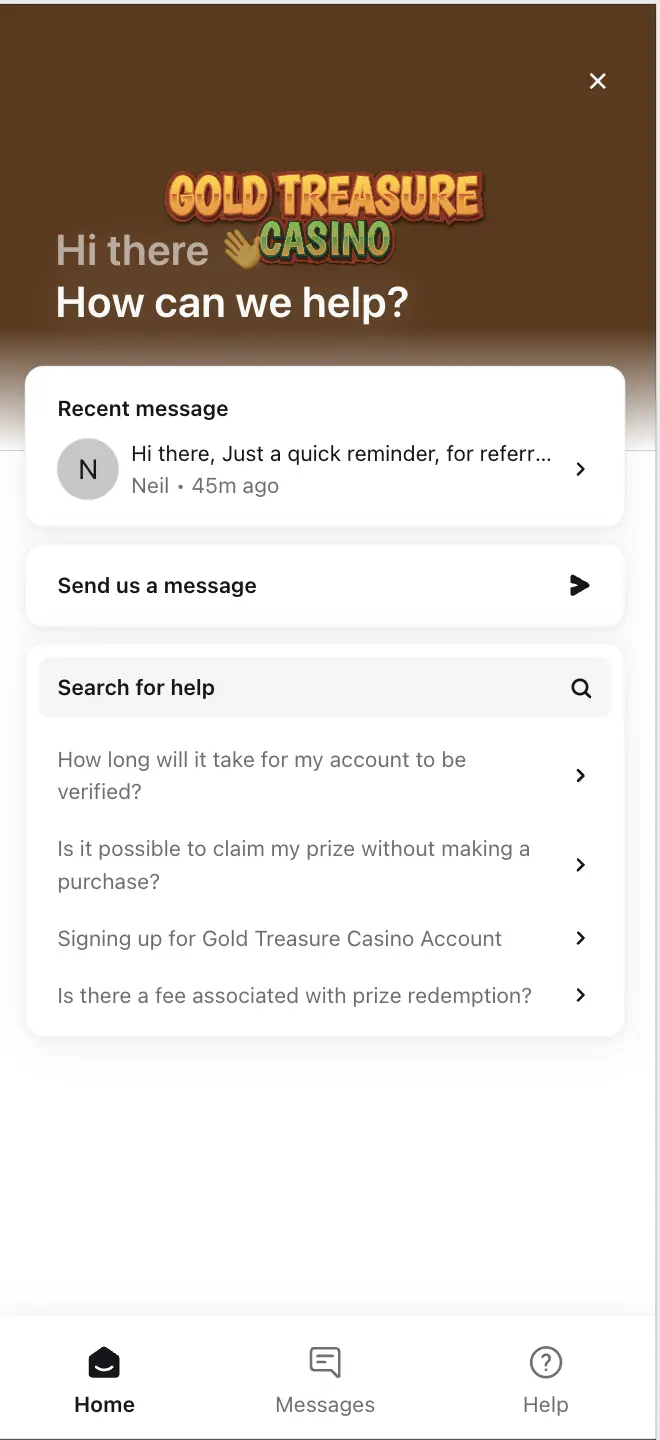Image resolution: width=660 pixels, height=1440 pixels.
Task: Click the Search for help field
Action: pos(300,688)
